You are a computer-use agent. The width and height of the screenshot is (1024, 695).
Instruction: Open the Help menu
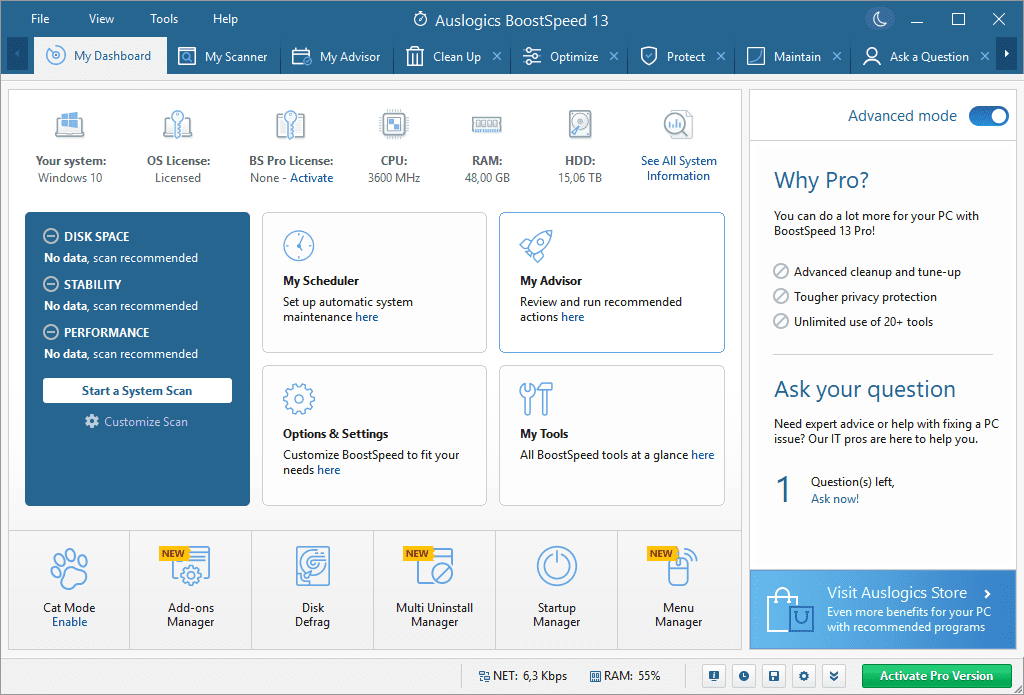point(225,19)
